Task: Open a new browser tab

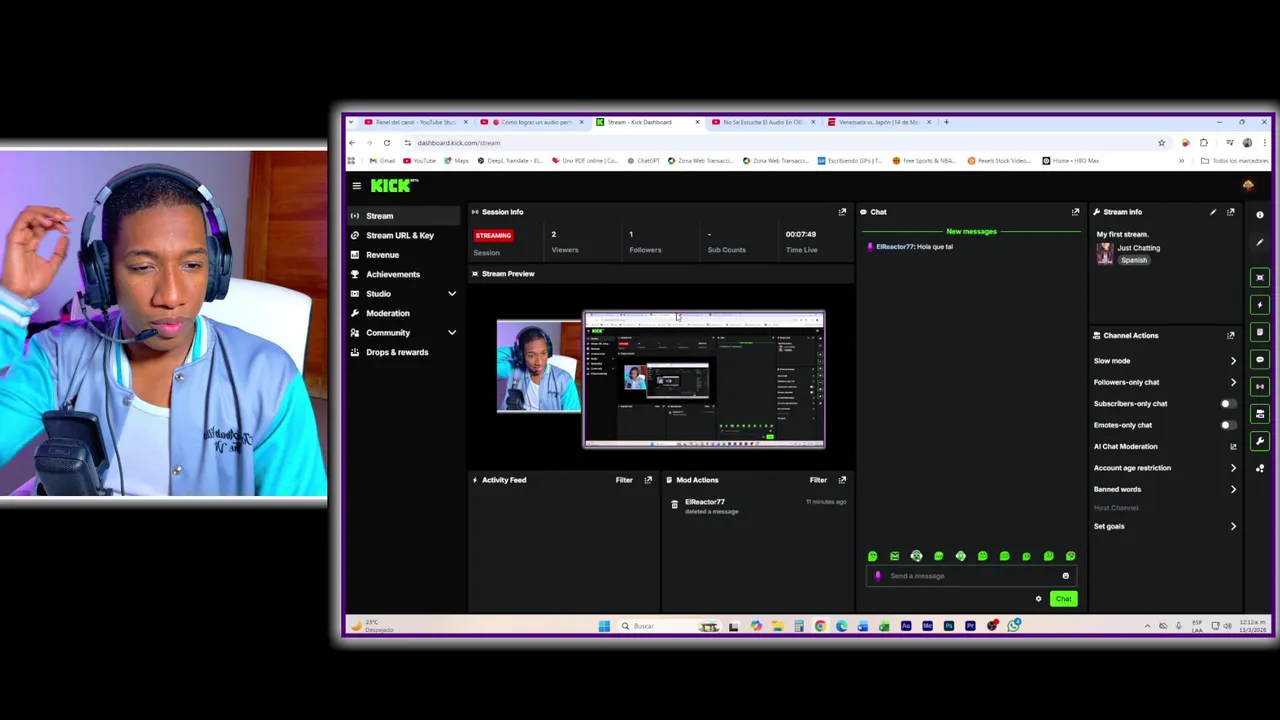Action: [x=946, y=122]
